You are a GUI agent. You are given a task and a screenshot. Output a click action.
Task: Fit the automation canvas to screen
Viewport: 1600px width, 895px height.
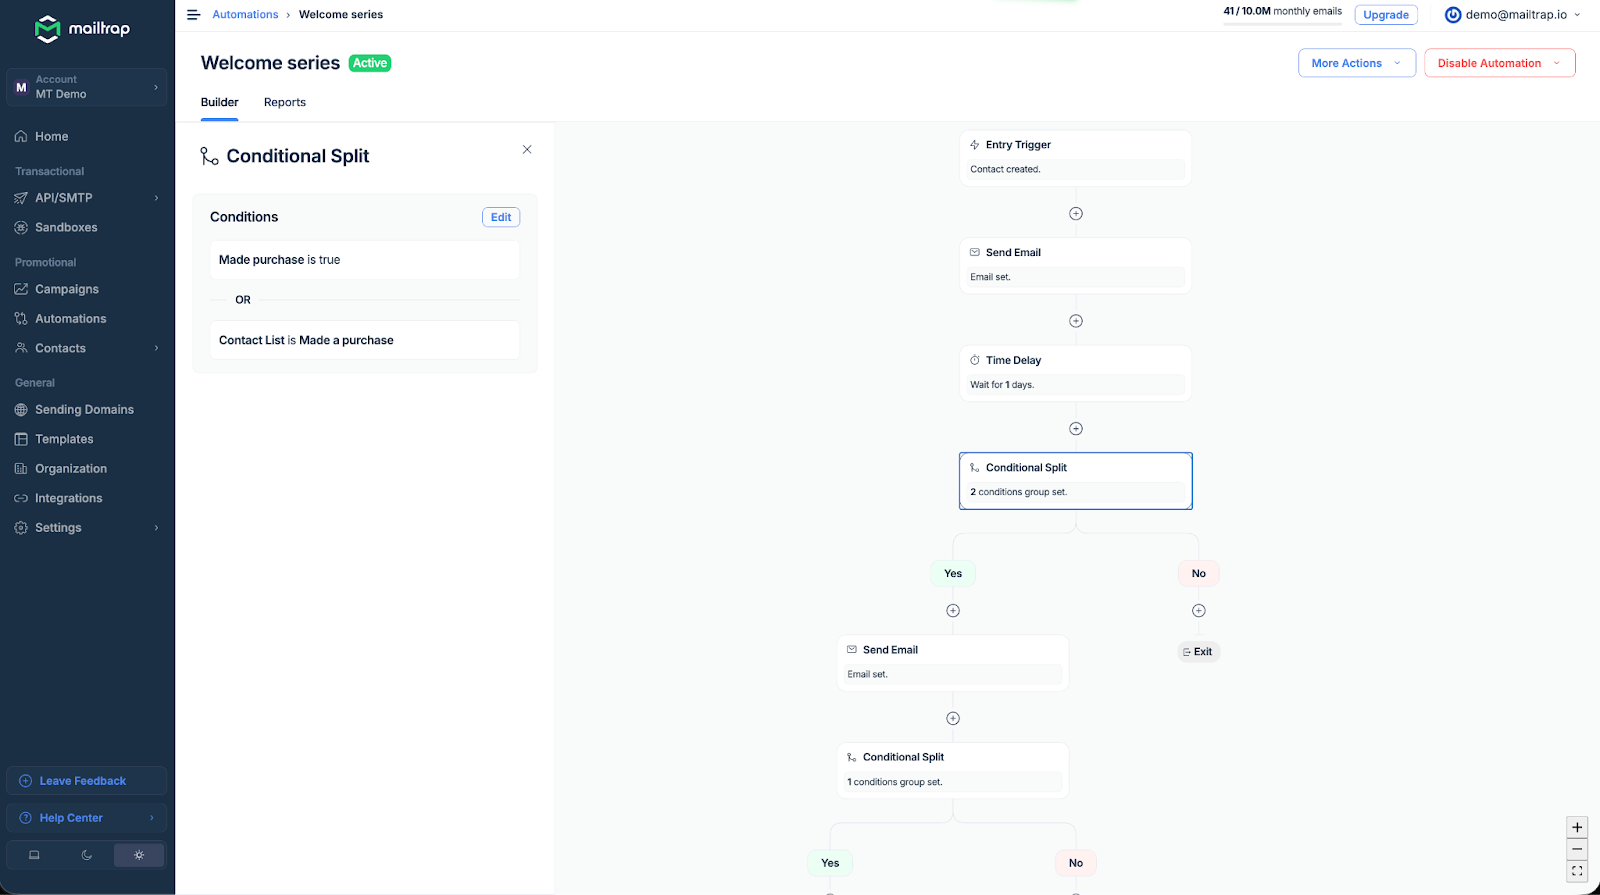tap(1577, 871)
